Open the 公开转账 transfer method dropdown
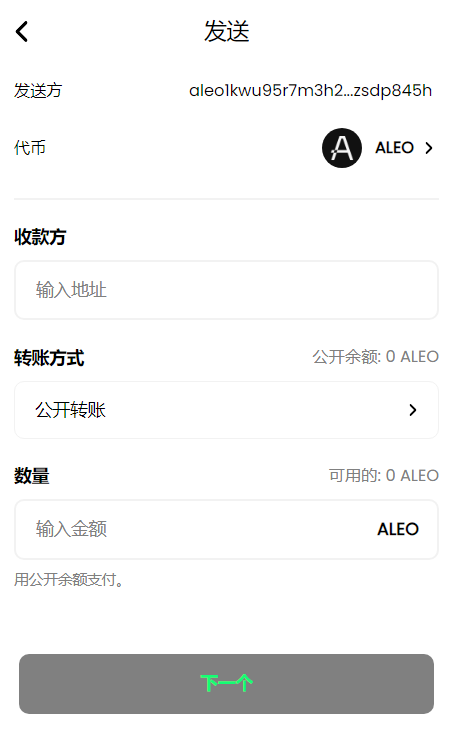The height and width of the screenshot is (736, 456). pos(226,410)
